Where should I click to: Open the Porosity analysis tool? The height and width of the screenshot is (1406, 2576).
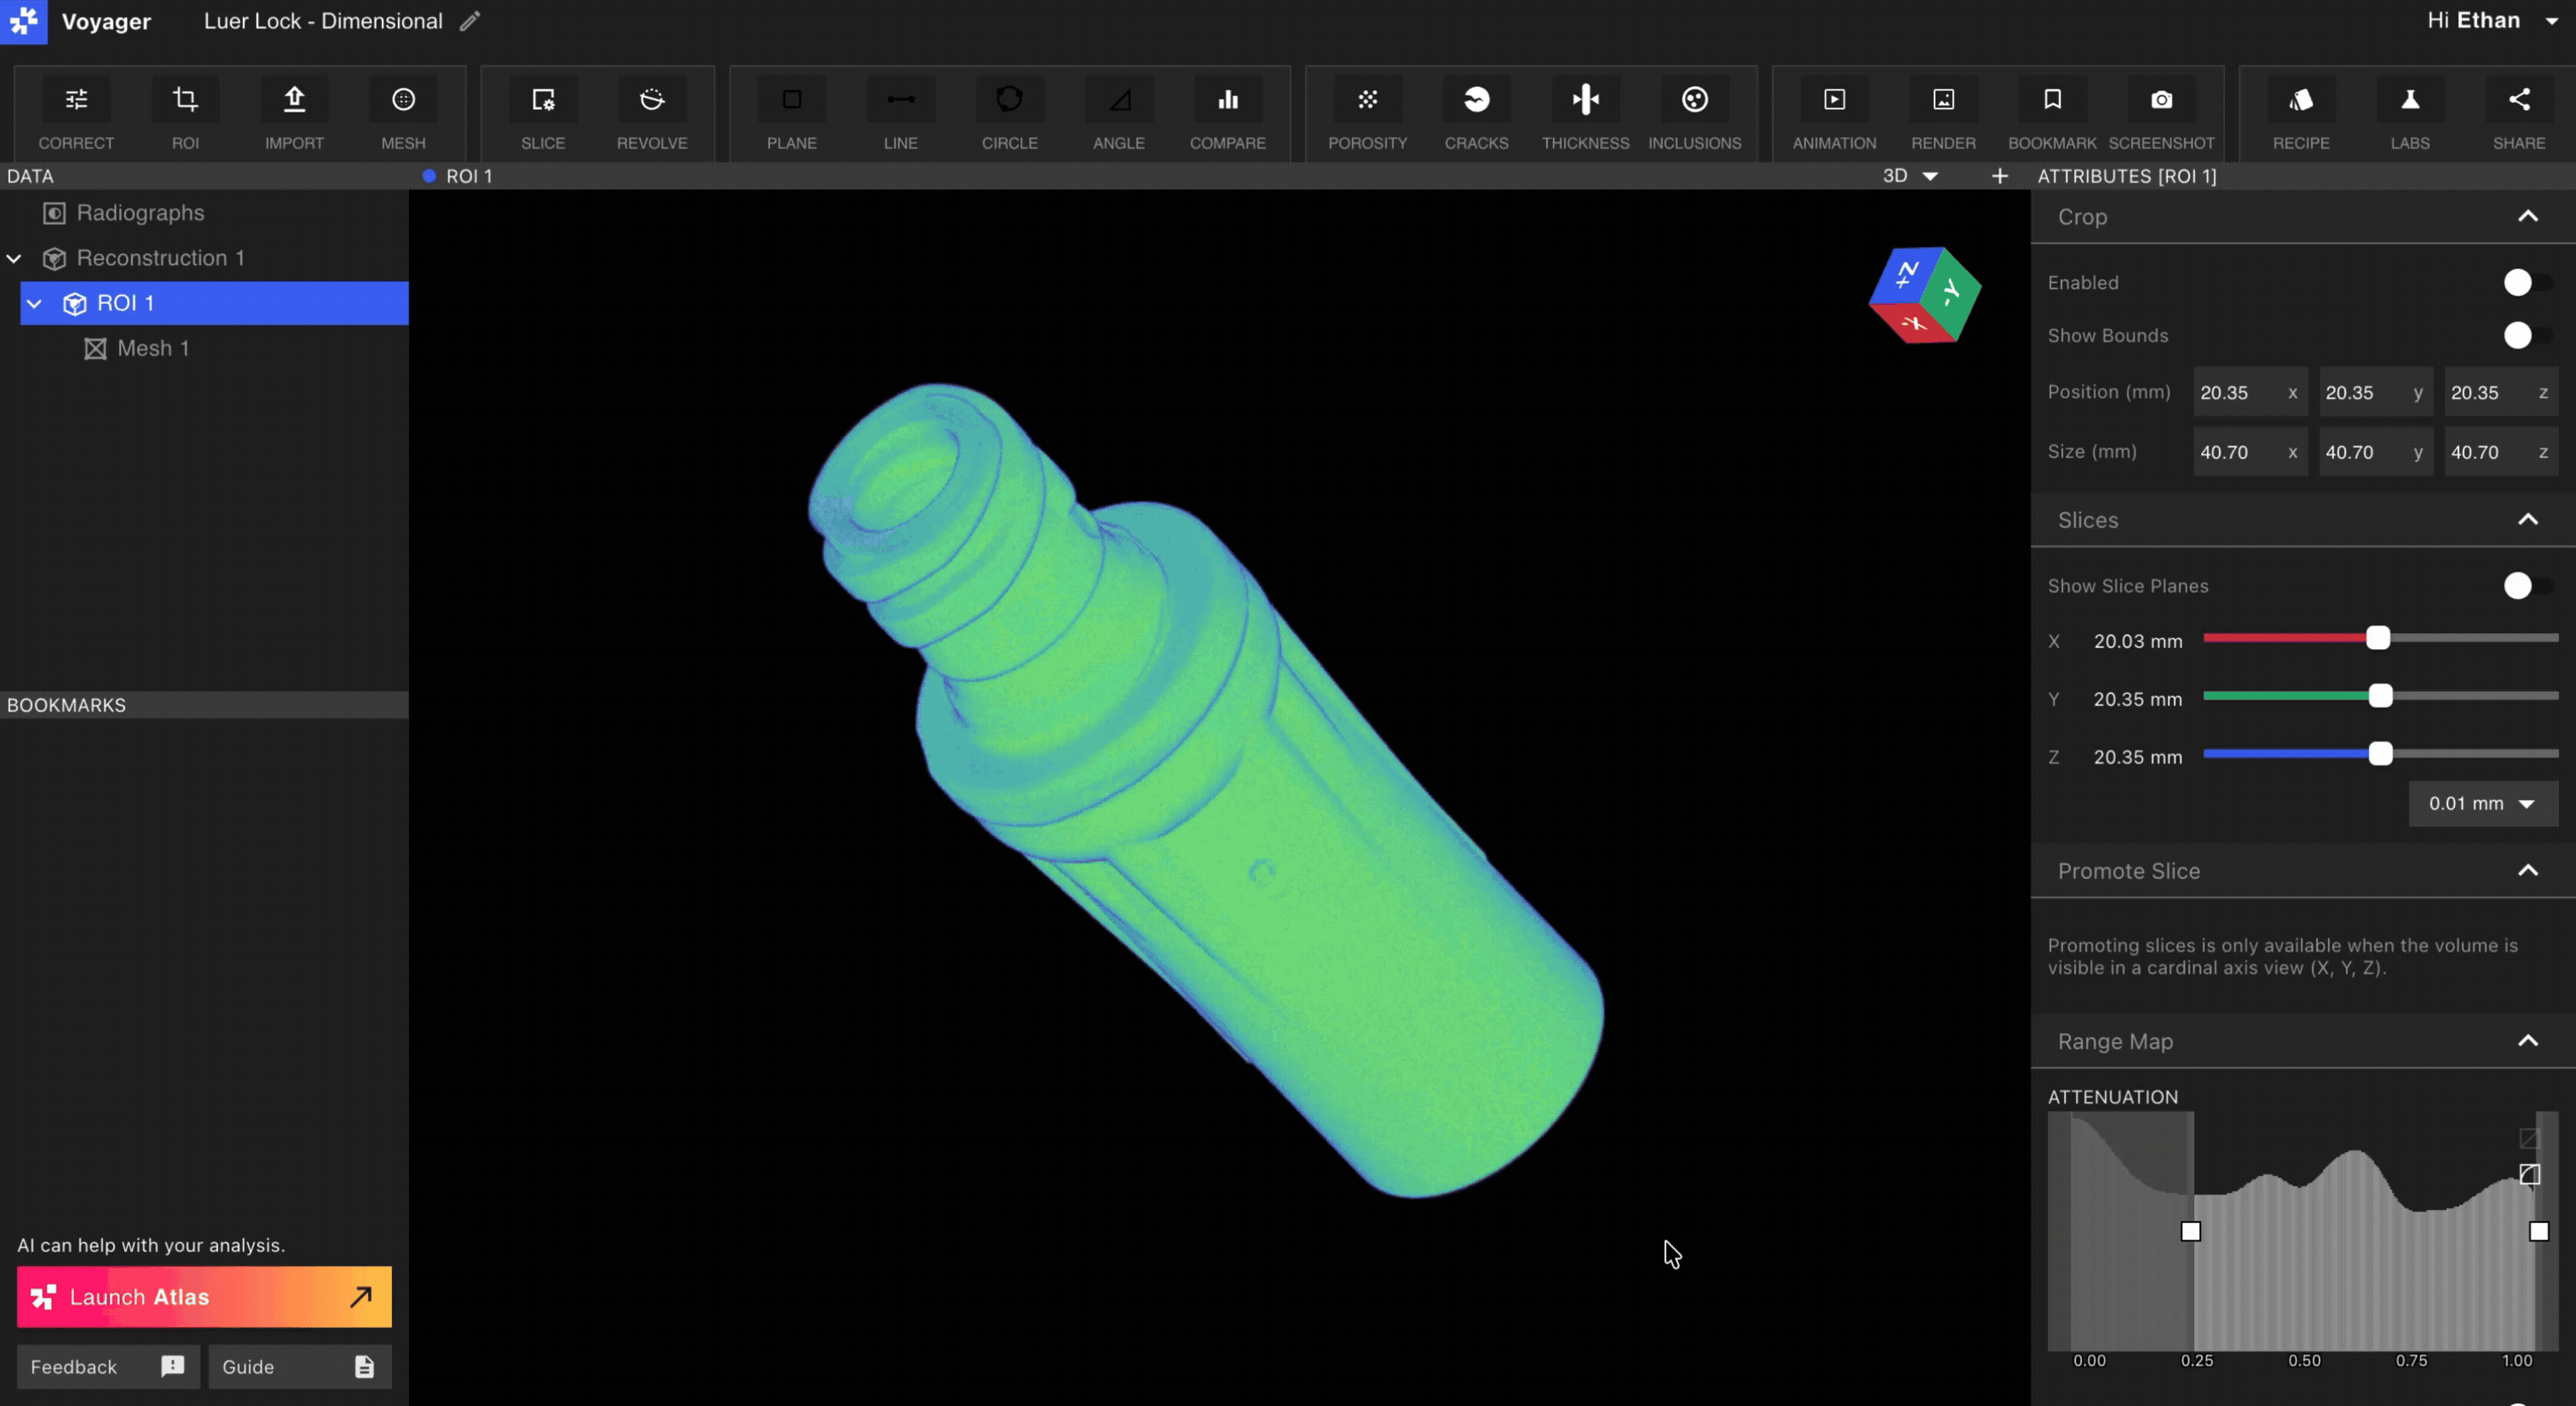1367,112
